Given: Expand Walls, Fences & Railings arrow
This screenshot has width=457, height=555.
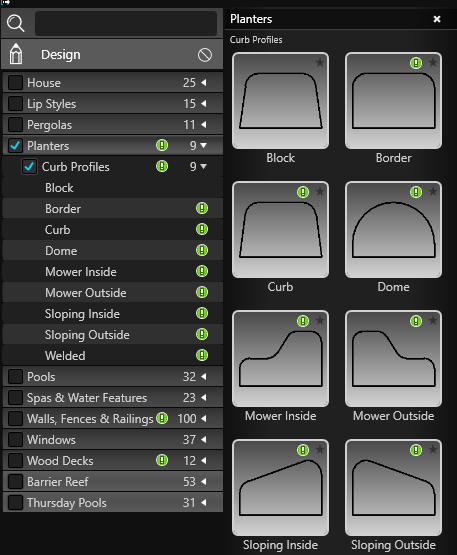Looking at the screenshot, I should coord(204,418).
